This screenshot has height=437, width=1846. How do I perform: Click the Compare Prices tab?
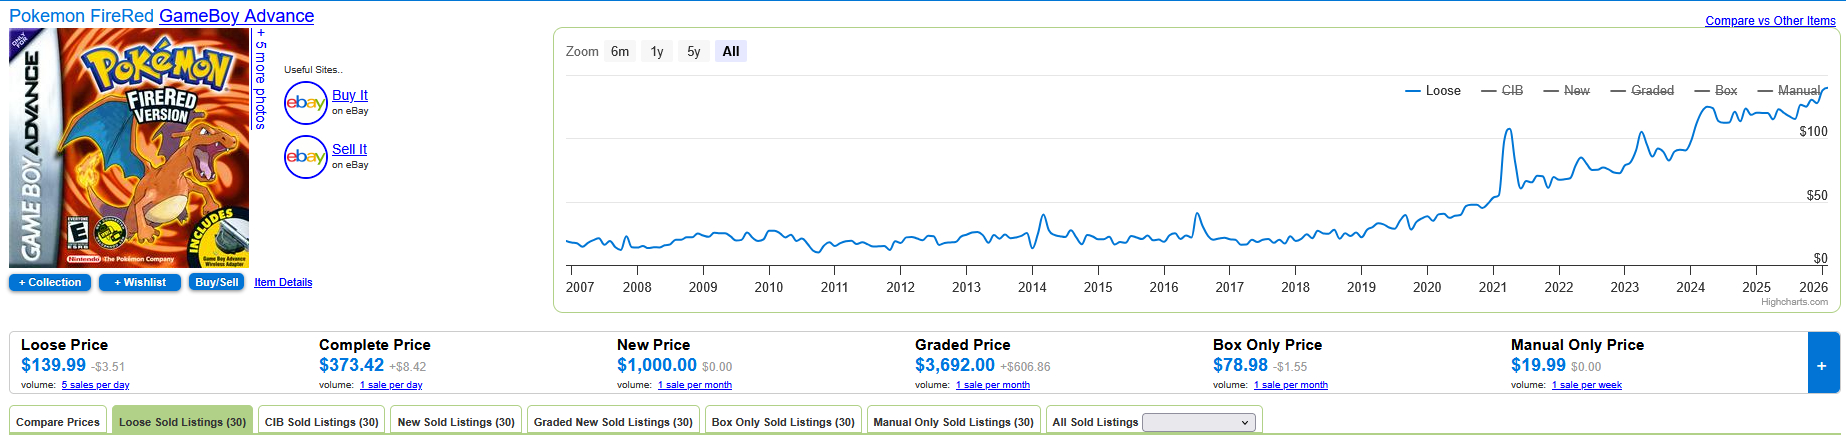[58, 422]
